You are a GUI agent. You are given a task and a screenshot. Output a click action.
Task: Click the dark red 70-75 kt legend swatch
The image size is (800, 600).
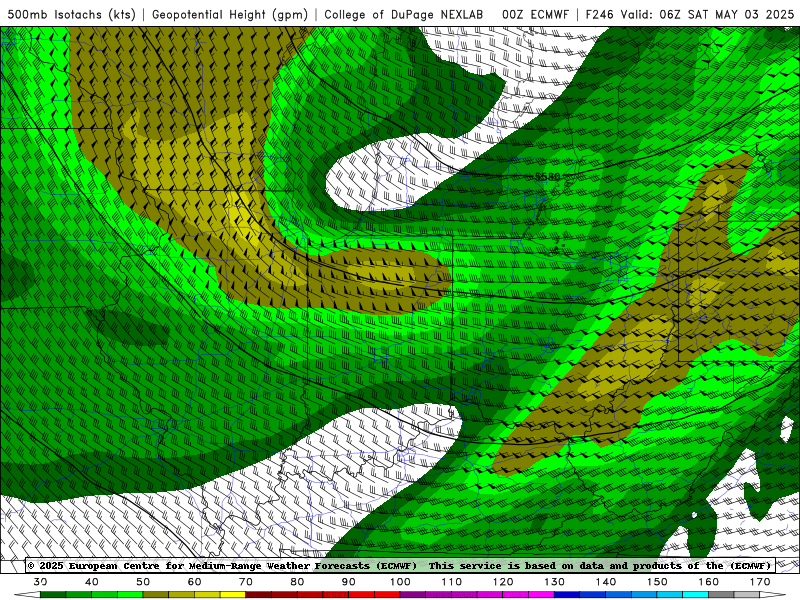(x=259, y=595)
